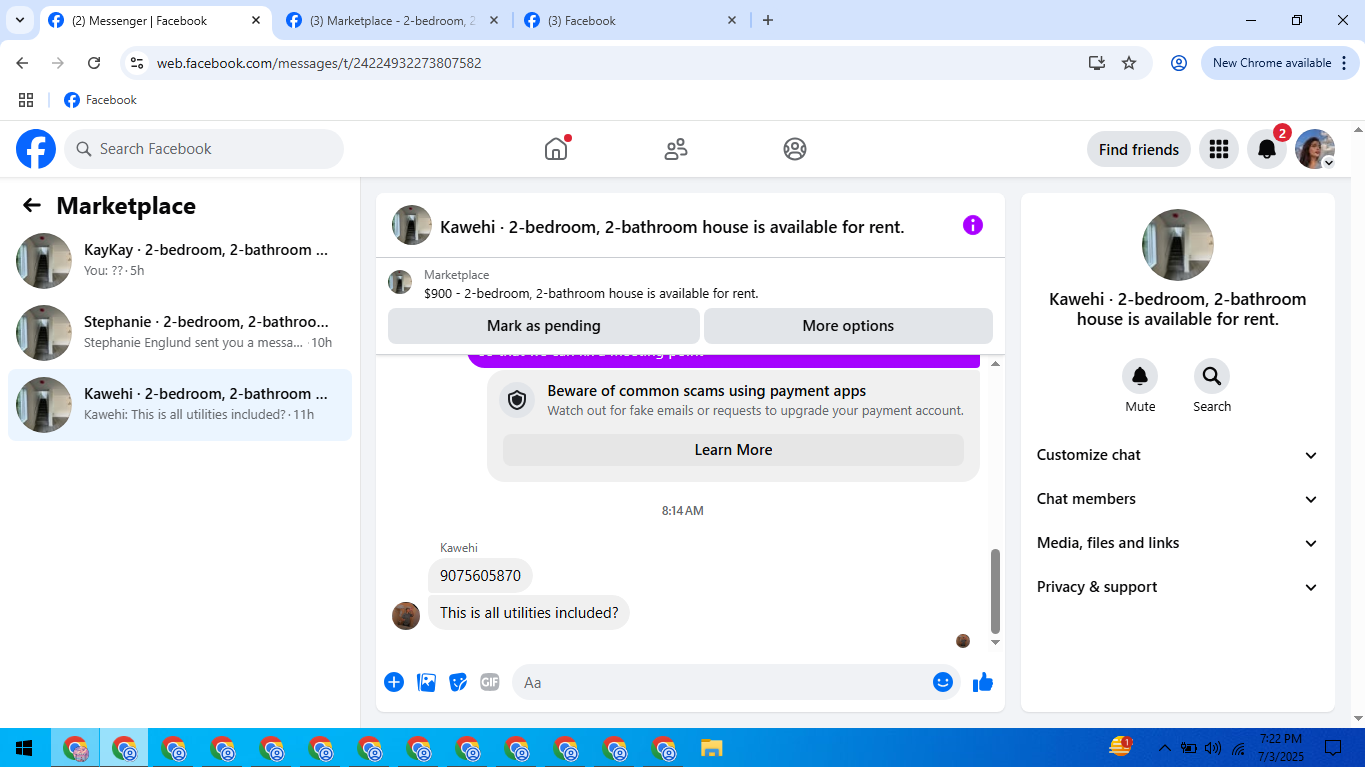Bookmark this page with the star icon
The image size is (1365, 767).
(x=1129, y=63)
